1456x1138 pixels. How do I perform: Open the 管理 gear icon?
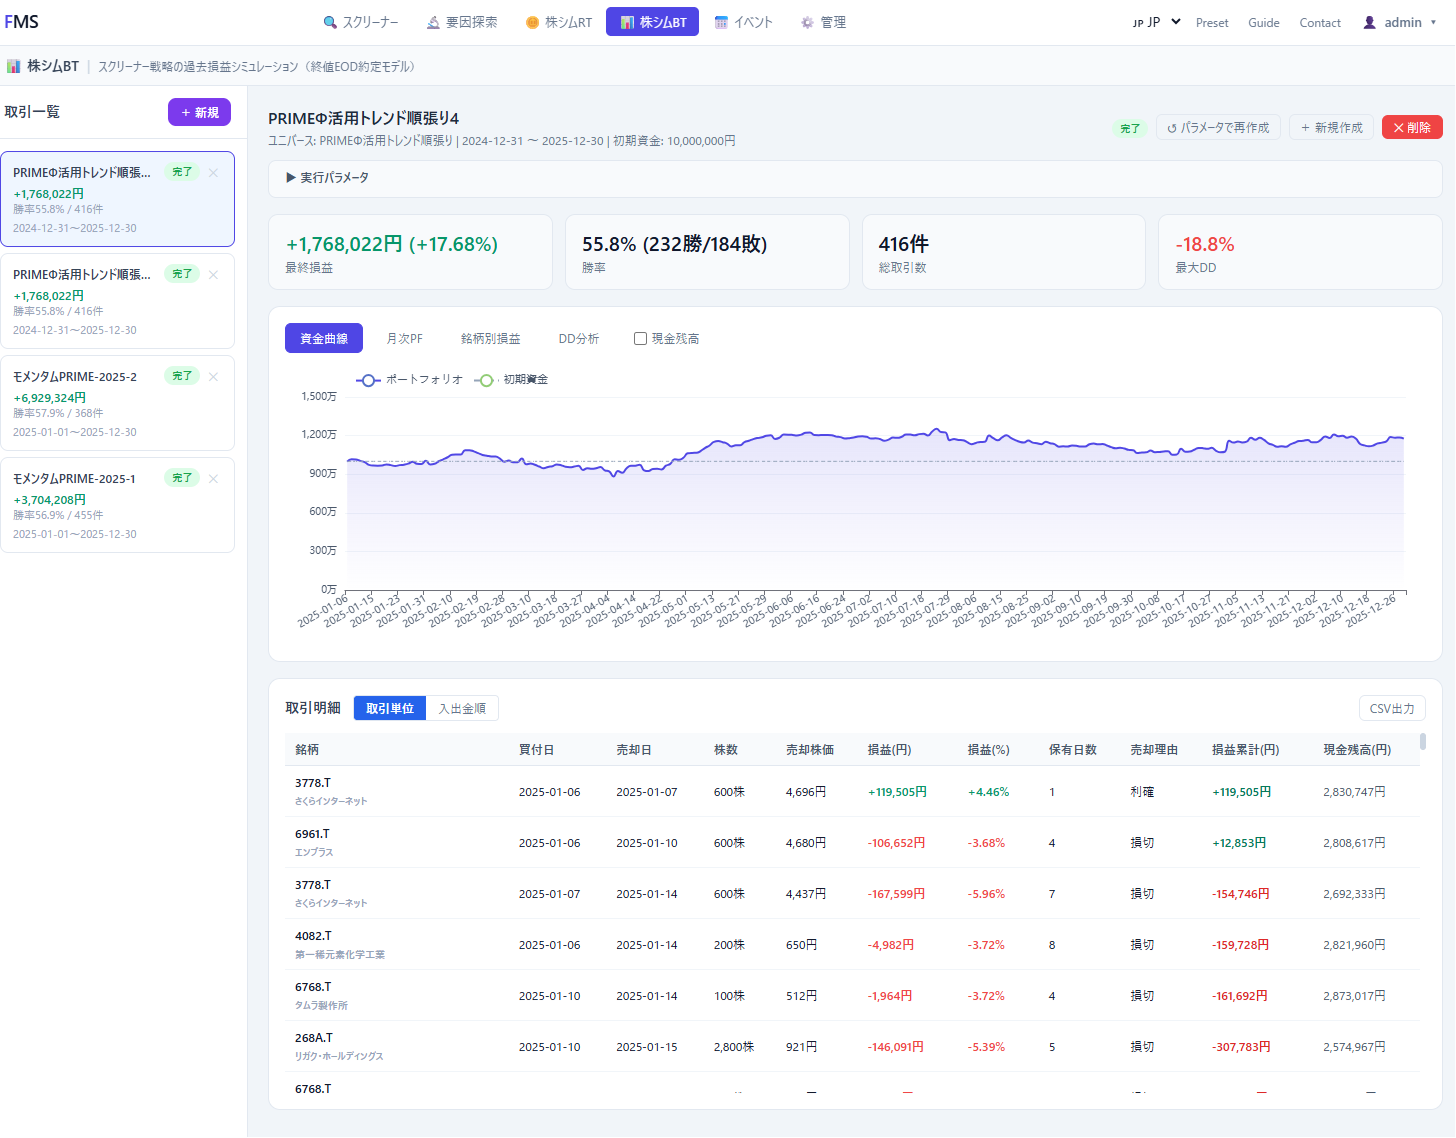(x=807, y=22)
